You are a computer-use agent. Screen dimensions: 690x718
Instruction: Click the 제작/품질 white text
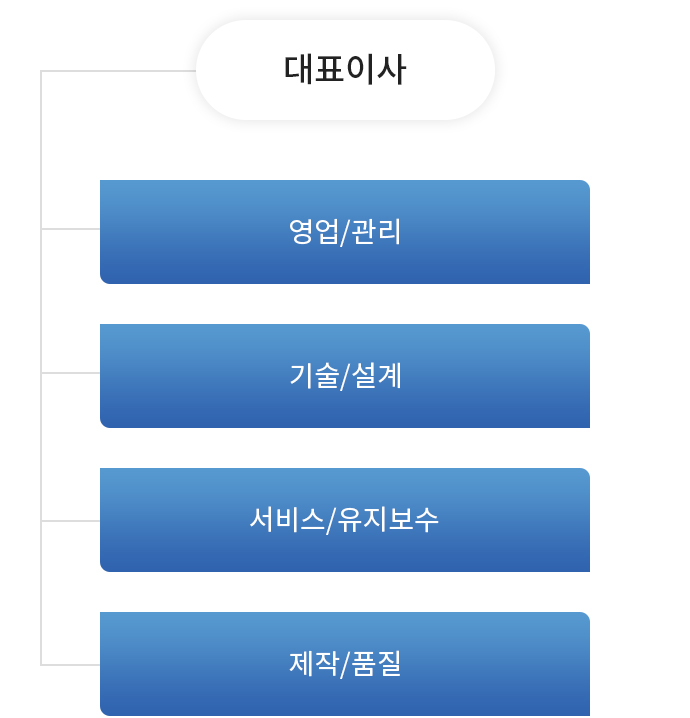pos(345,664)
